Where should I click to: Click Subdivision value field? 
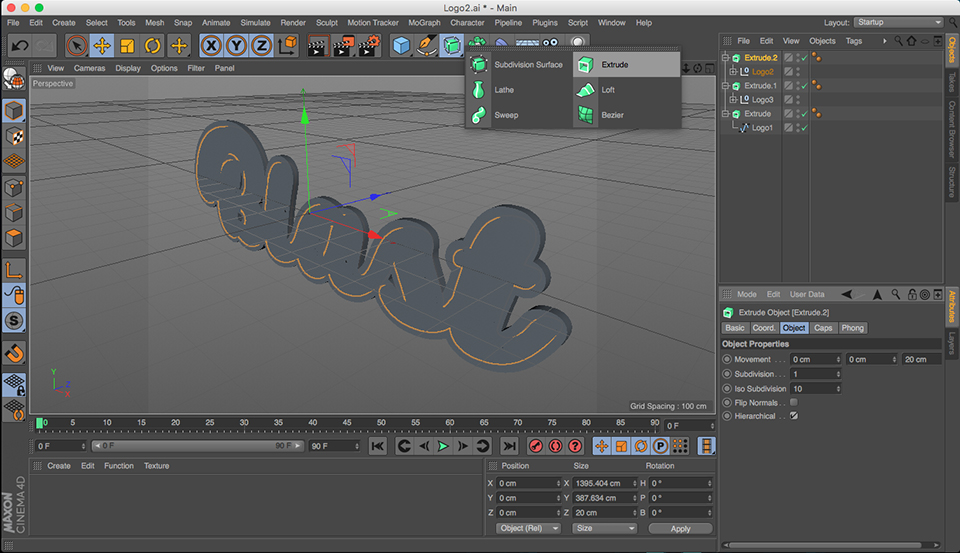815,374
